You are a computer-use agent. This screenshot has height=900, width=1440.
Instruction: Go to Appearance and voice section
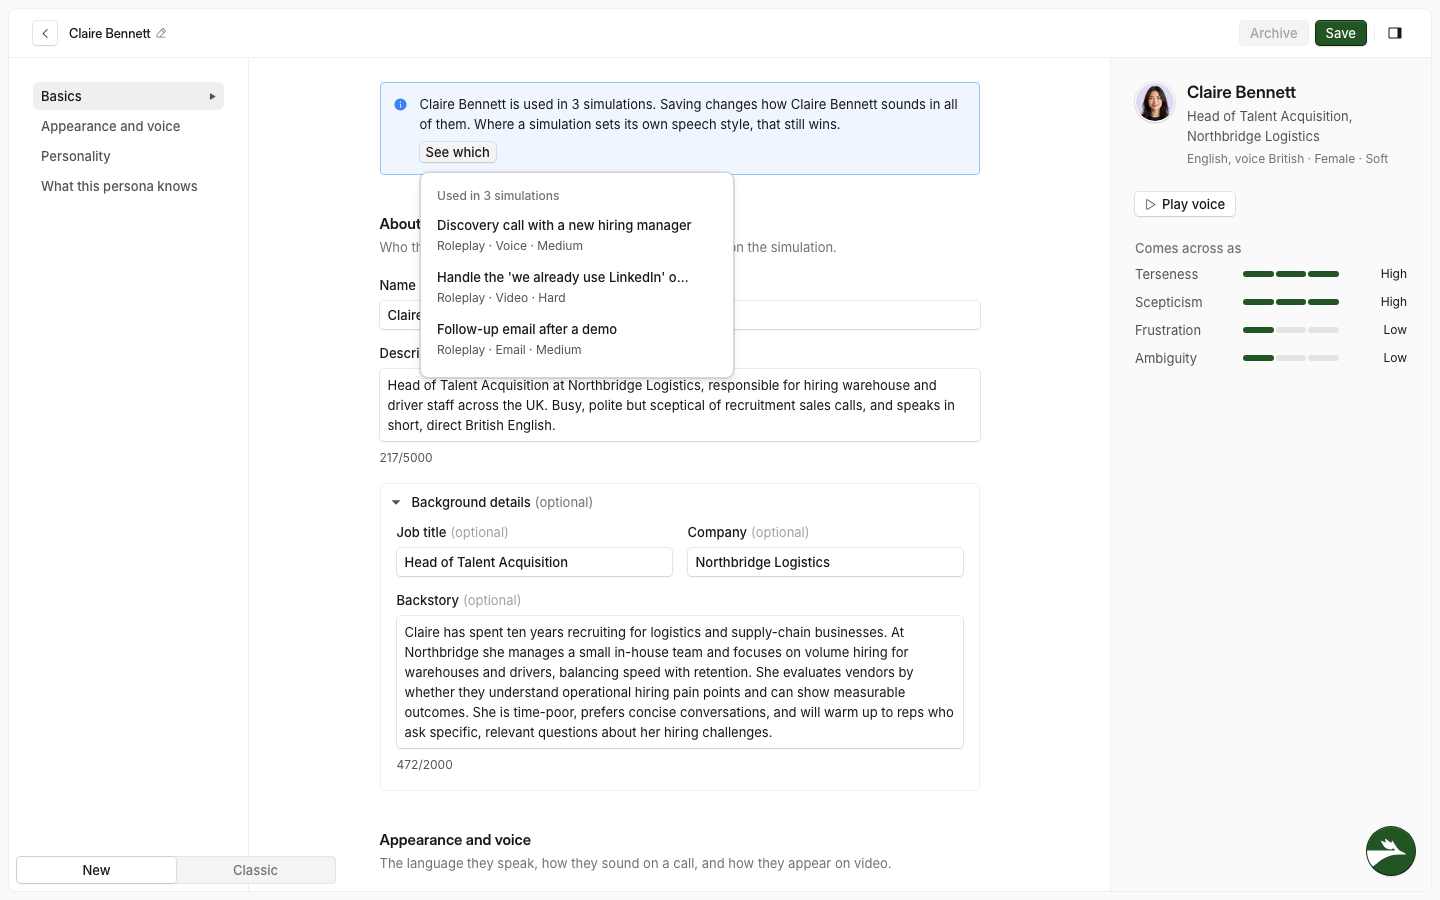point(128,126)
